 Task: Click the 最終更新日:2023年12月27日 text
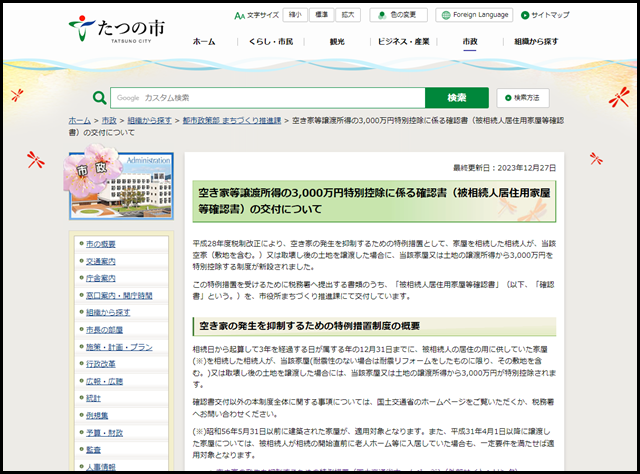[504, 168]
